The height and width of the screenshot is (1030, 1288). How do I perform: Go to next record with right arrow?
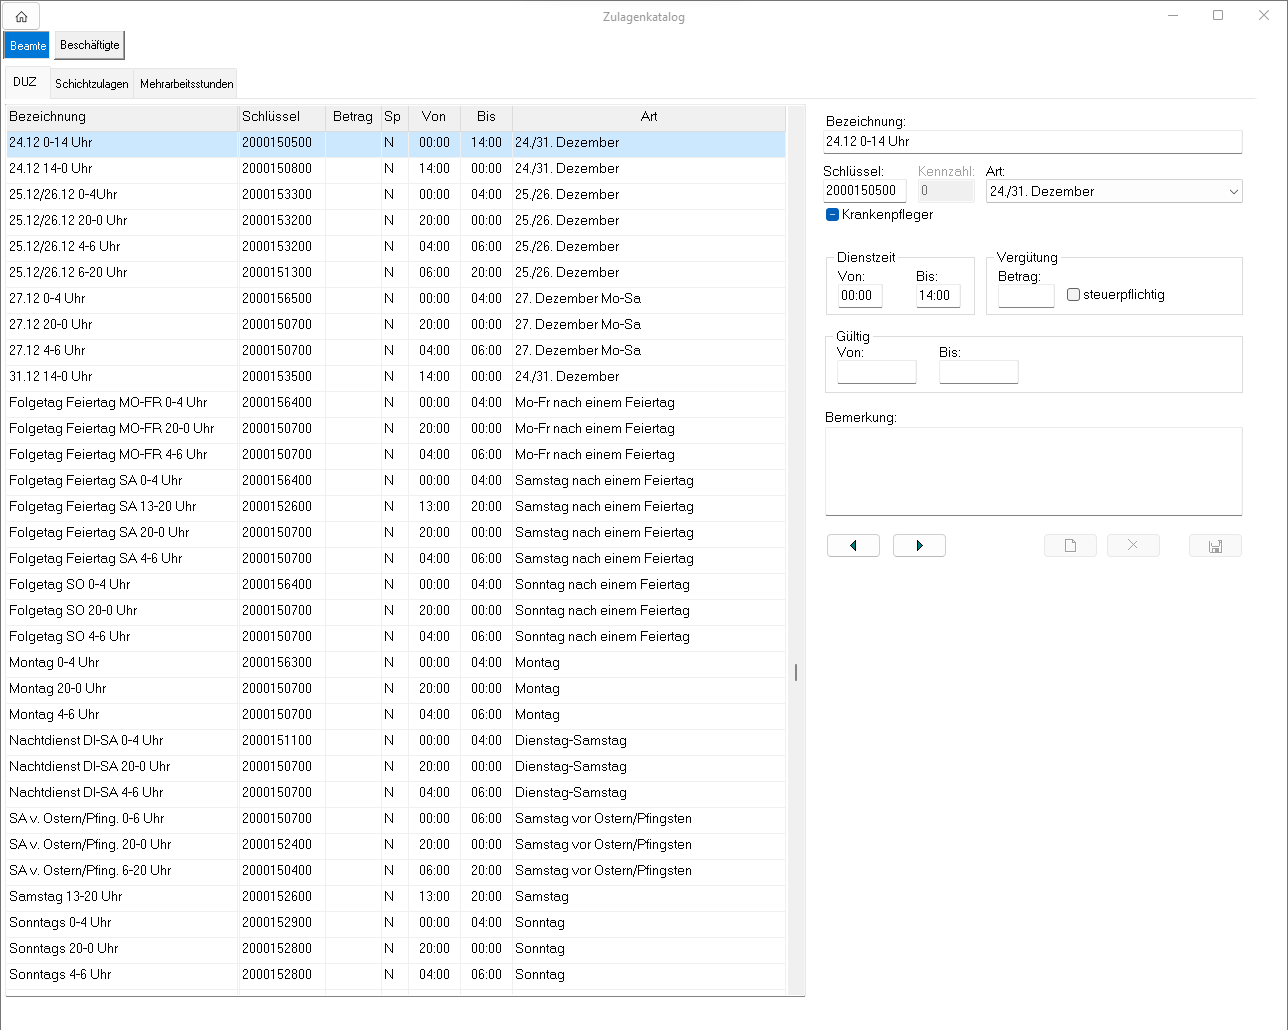[x=919, y=545]
